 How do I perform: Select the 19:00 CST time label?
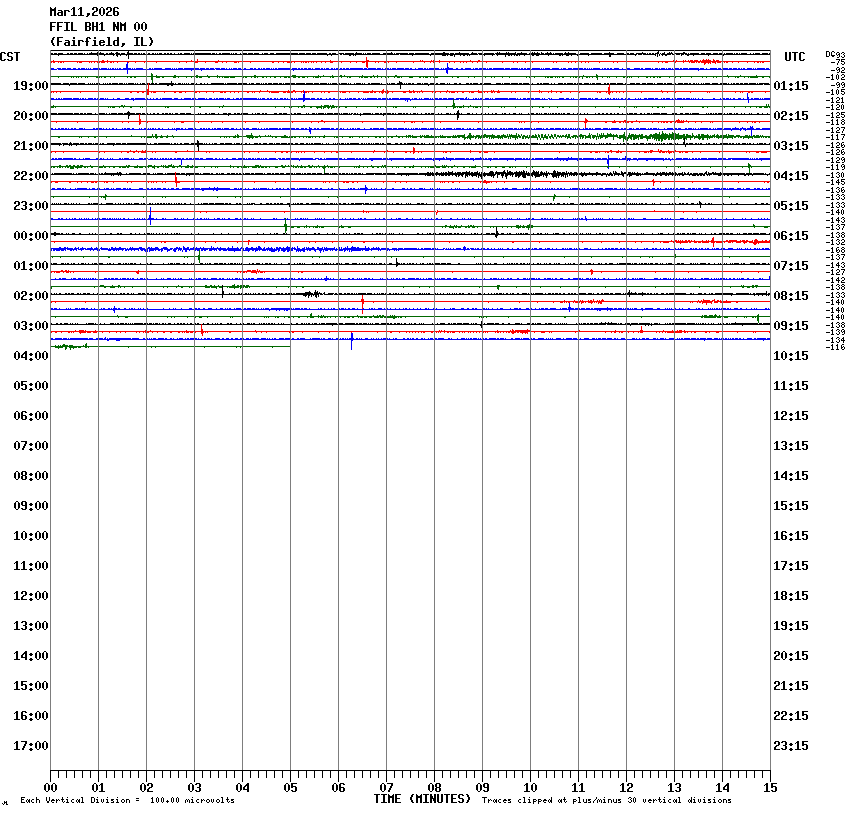coord(30,86)
